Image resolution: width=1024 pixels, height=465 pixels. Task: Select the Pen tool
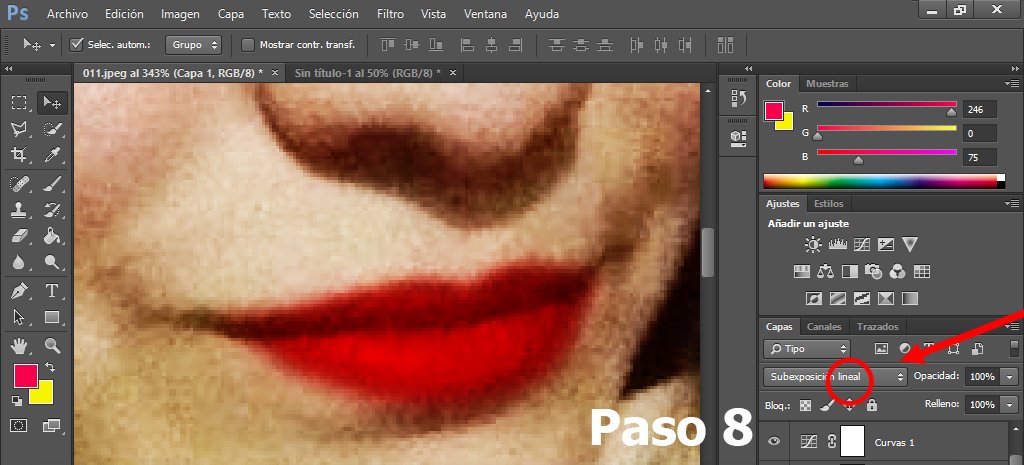pyautogui.click(x=19, y=291)
